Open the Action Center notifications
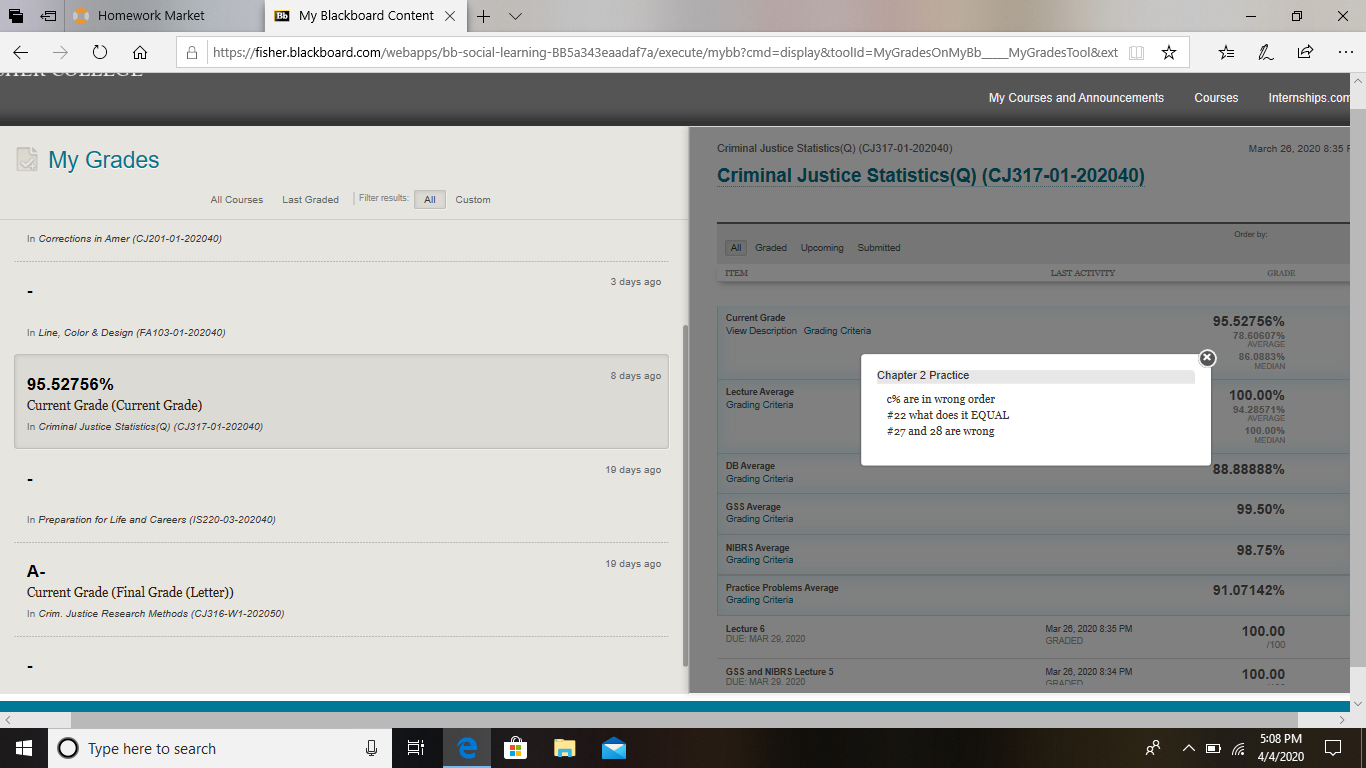Viewport: 1366px width, 768px height. [1333, 748]
